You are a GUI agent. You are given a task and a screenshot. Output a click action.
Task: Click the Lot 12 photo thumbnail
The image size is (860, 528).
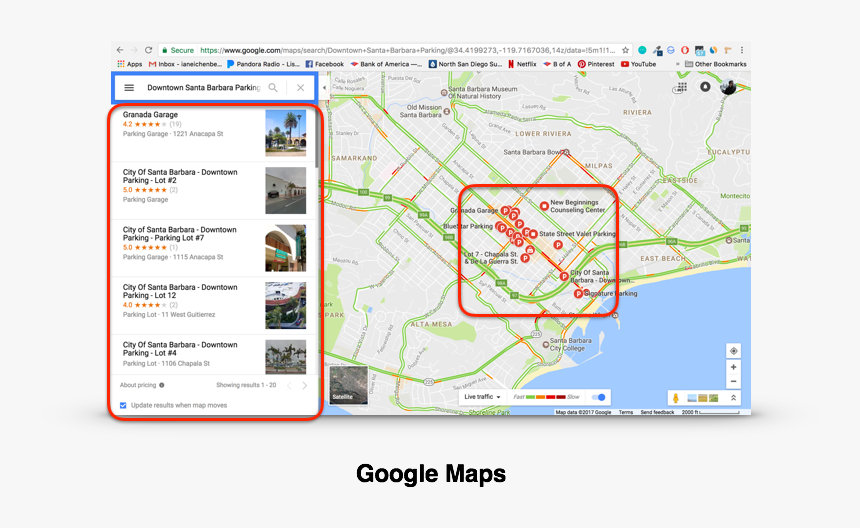(286, 306)
